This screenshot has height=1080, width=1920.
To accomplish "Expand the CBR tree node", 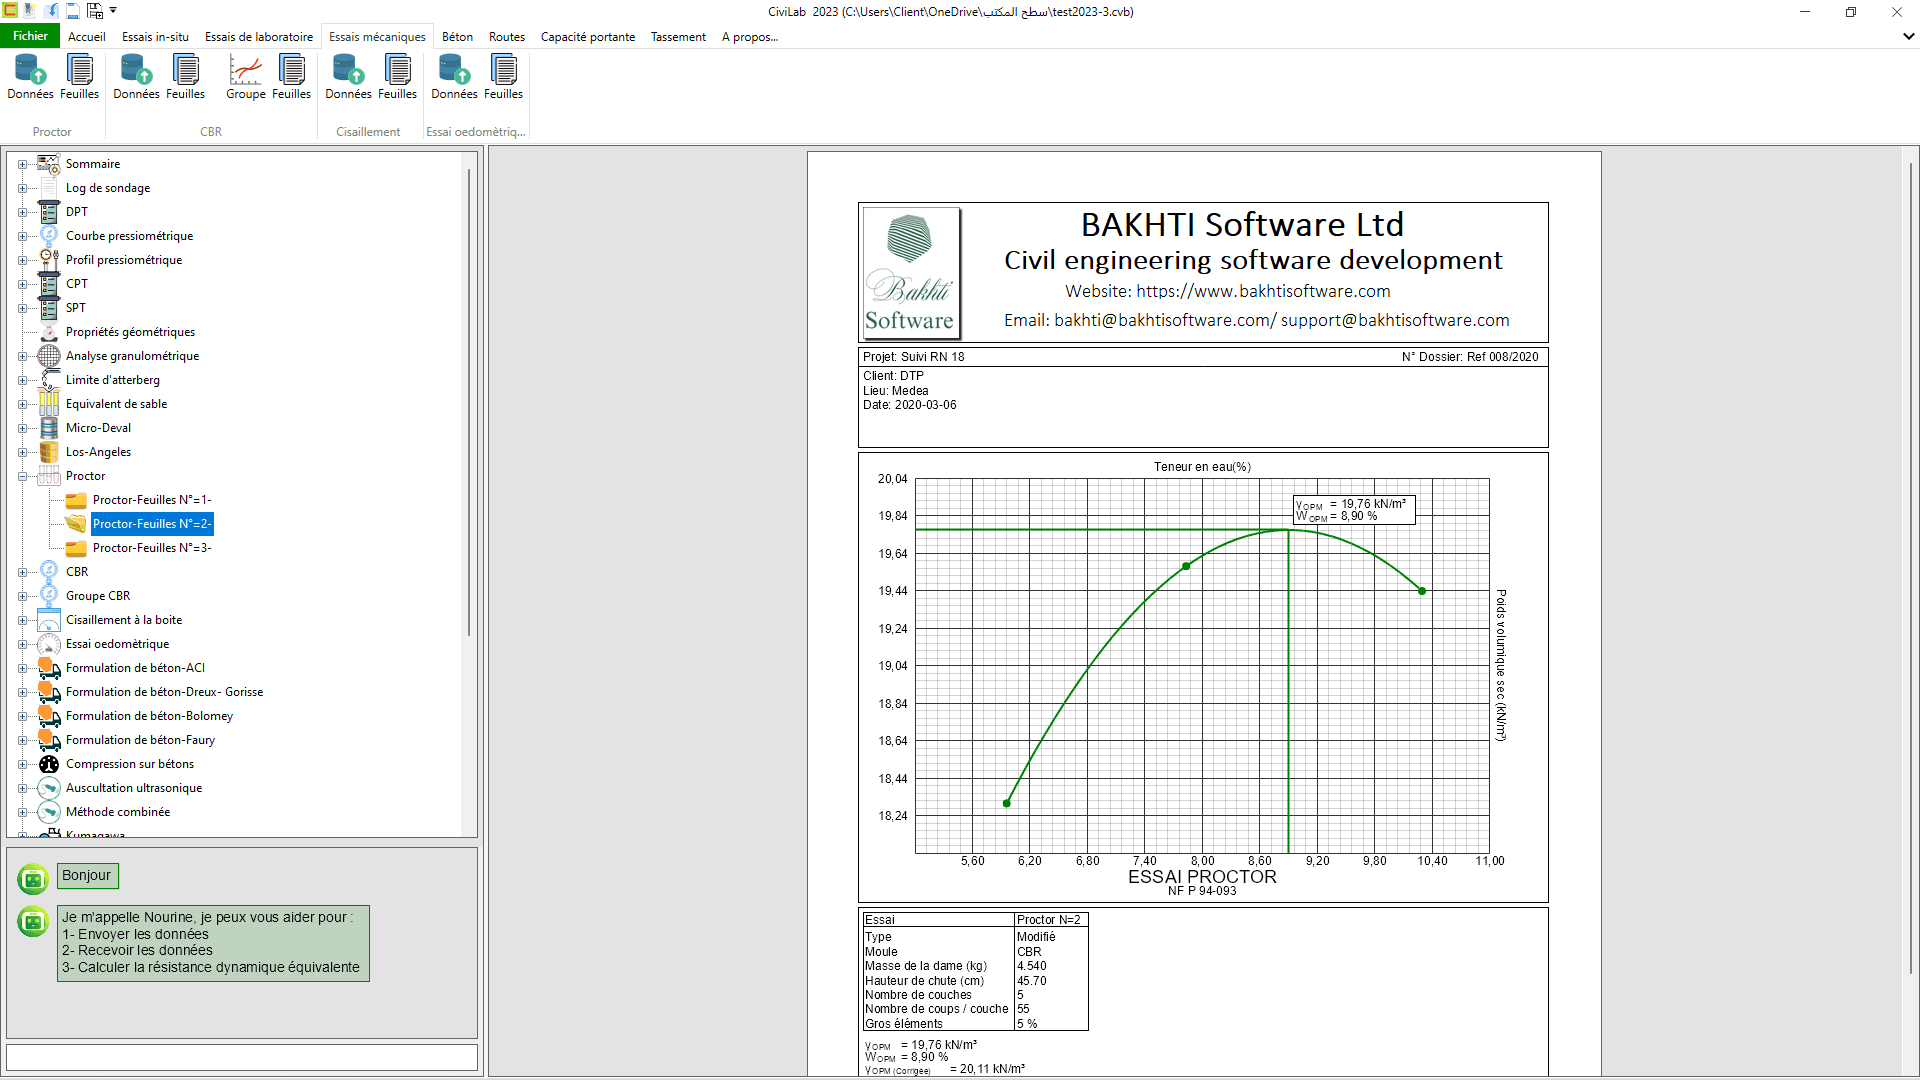I will pos(22,572).
